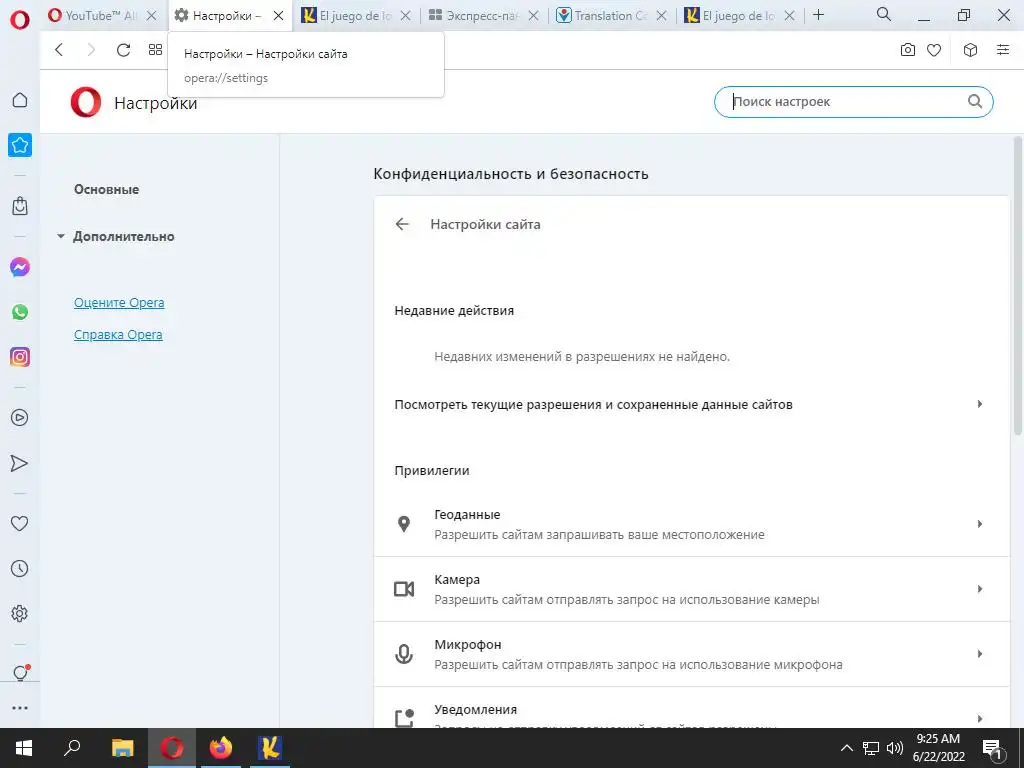Open the Геоданные permission row arrow
Image resolution: width=1024 pixels, height=768 pixels.
980,524
